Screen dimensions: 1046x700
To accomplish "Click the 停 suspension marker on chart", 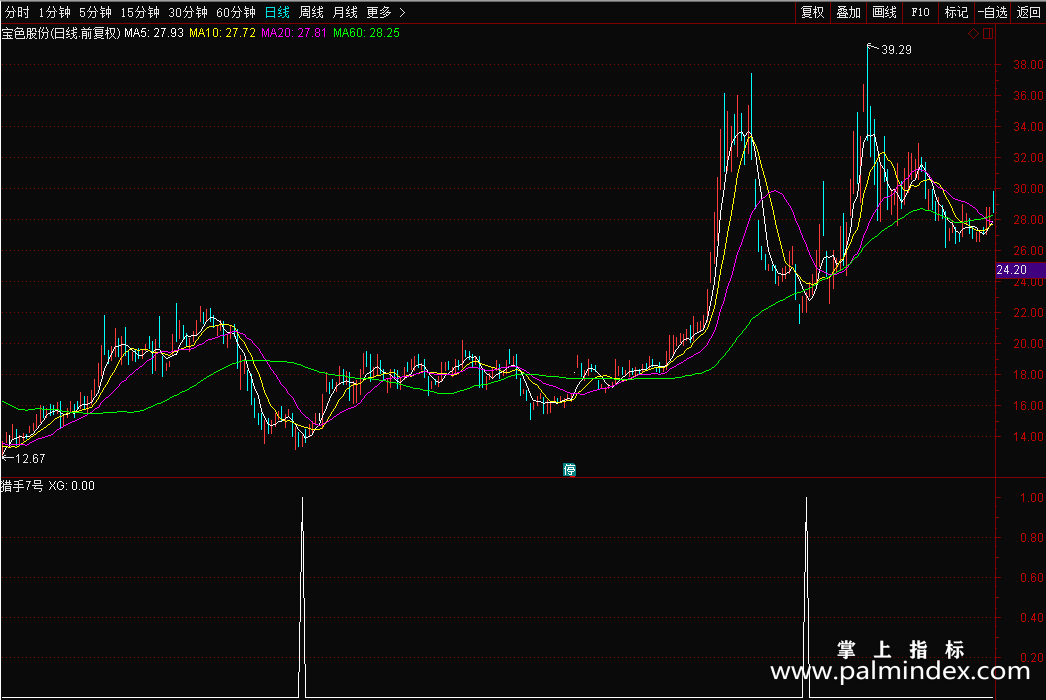I will (x=569, y=470).
